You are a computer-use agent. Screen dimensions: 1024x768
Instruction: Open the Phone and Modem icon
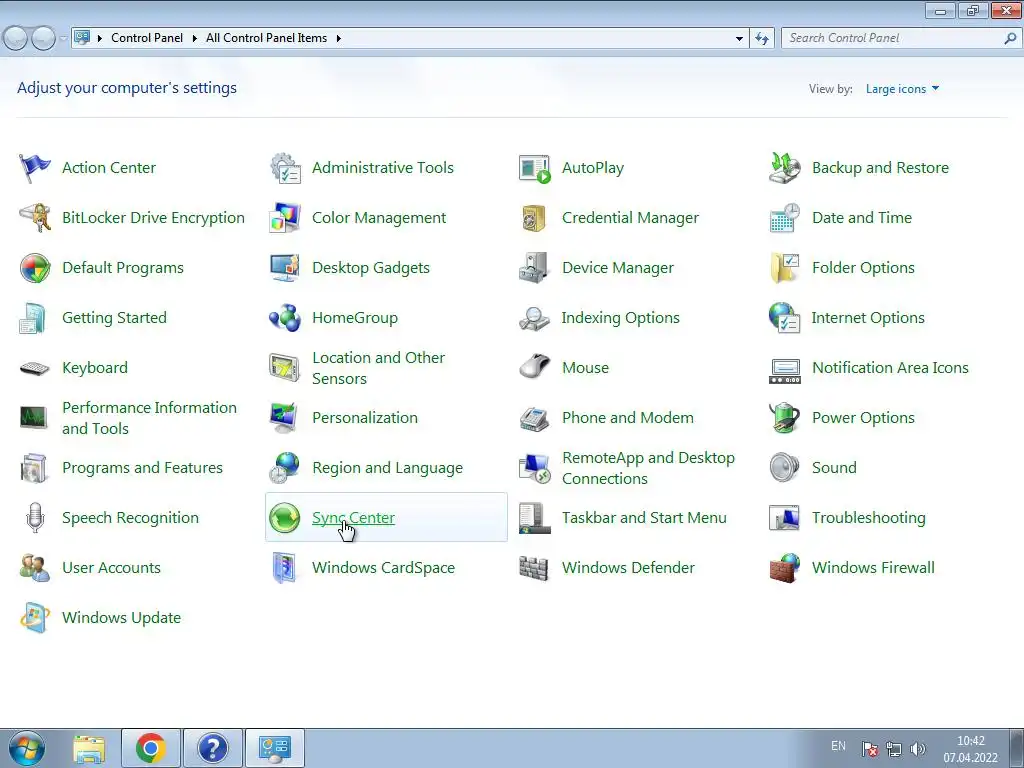535,418
